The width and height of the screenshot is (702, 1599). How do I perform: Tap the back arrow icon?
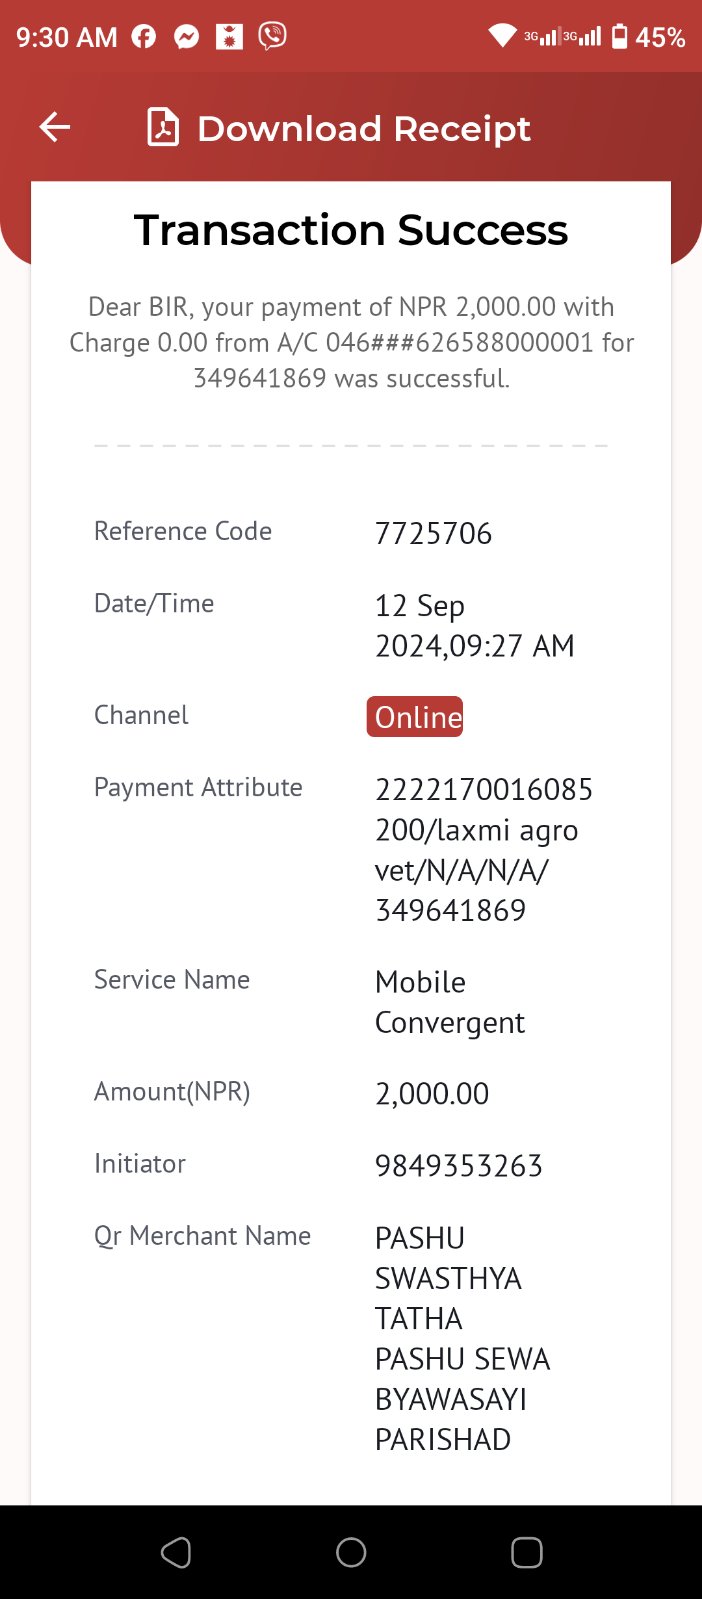54,127
